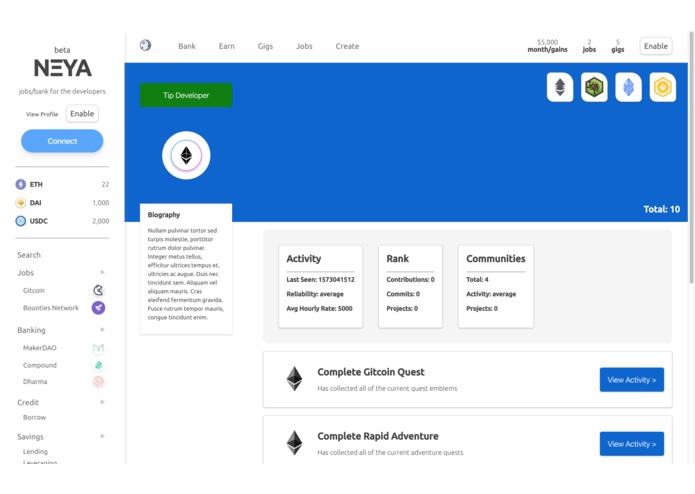Click the ETH balance value 22
This screenshot has height=494, width=695.
(x=105, y=184)
